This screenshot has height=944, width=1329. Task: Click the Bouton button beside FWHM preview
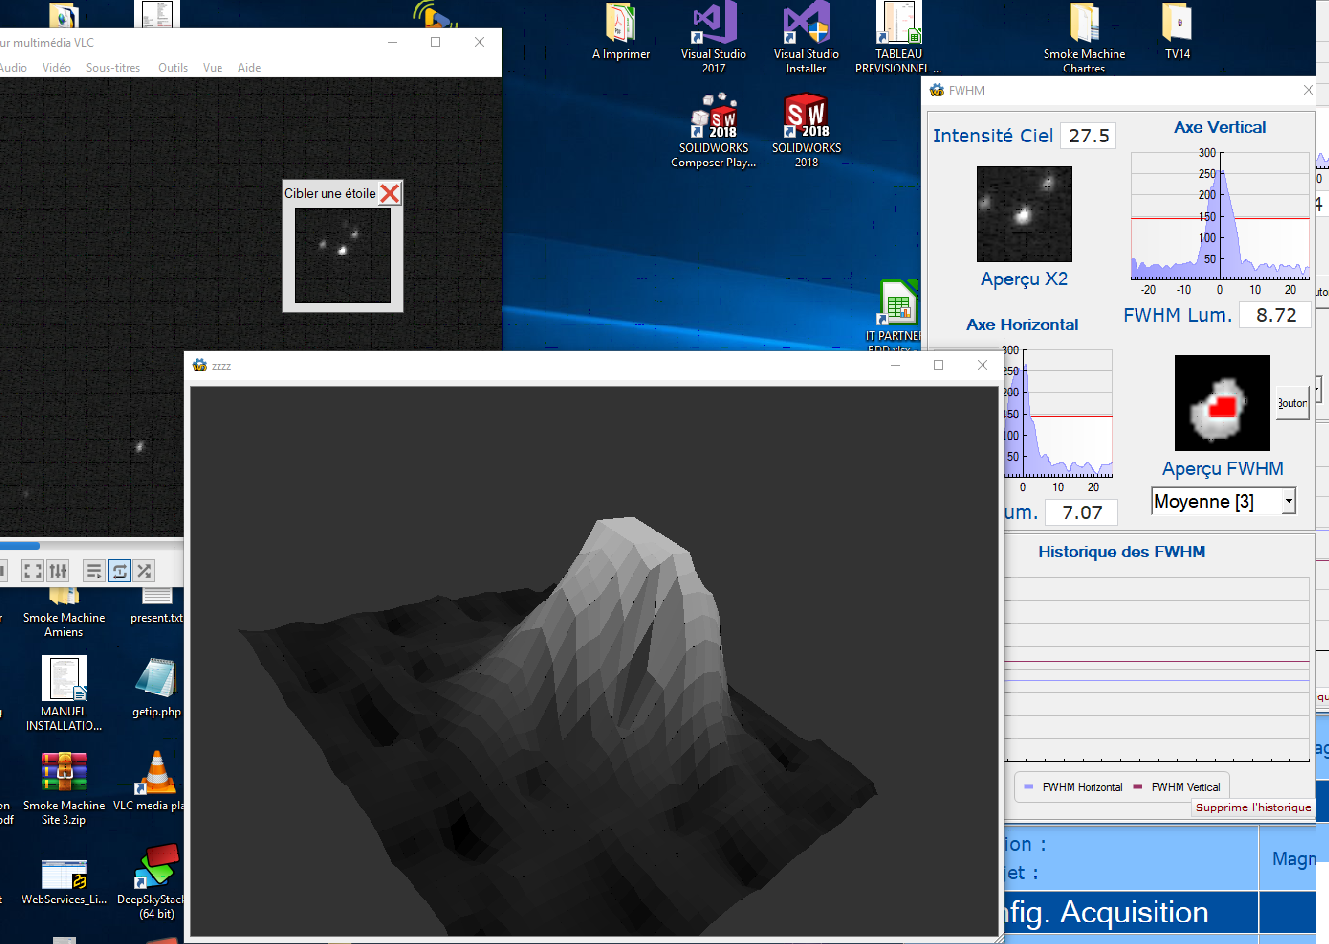(1292, 403)
